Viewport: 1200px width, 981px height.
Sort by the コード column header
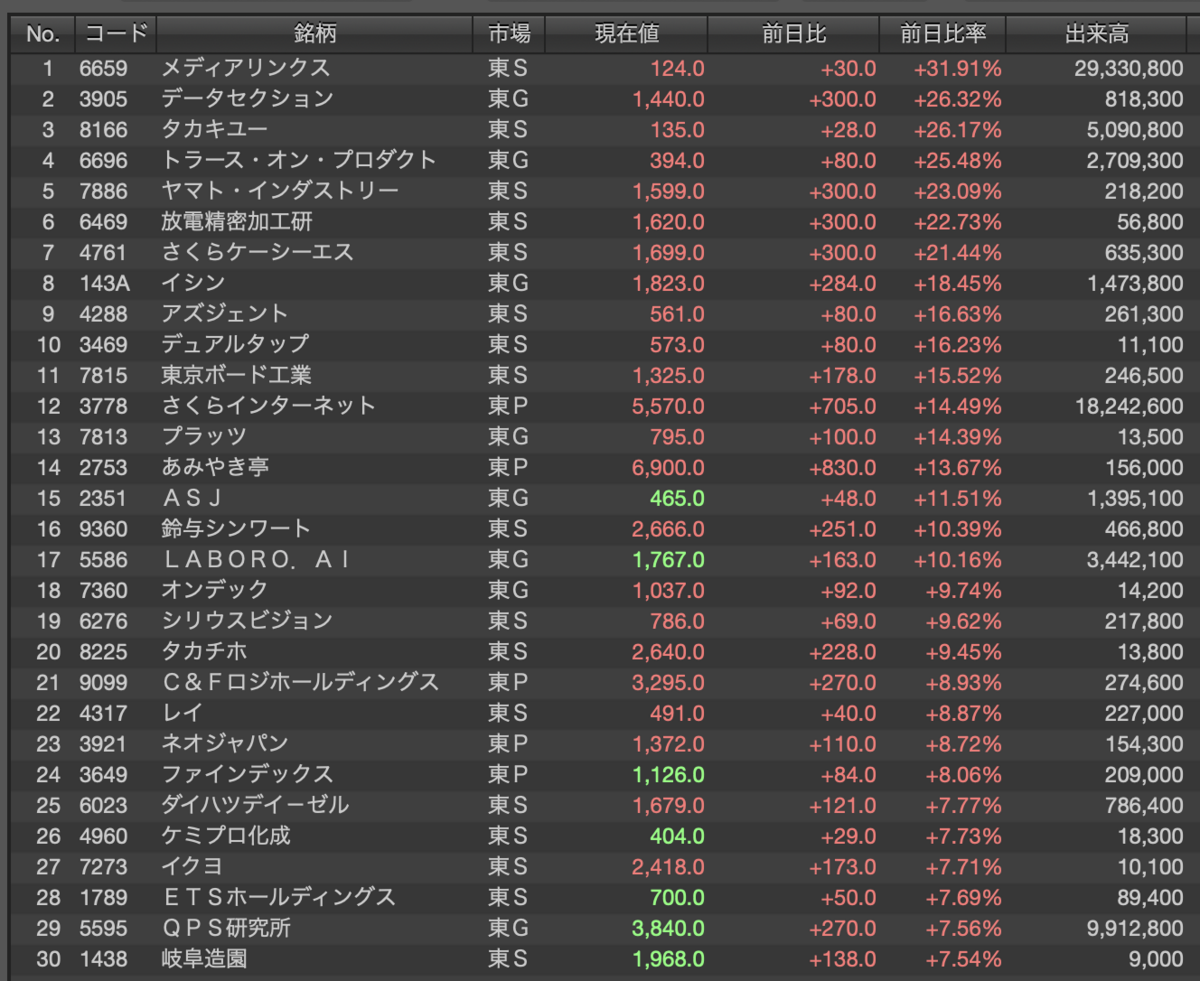[x=115, y=34]
